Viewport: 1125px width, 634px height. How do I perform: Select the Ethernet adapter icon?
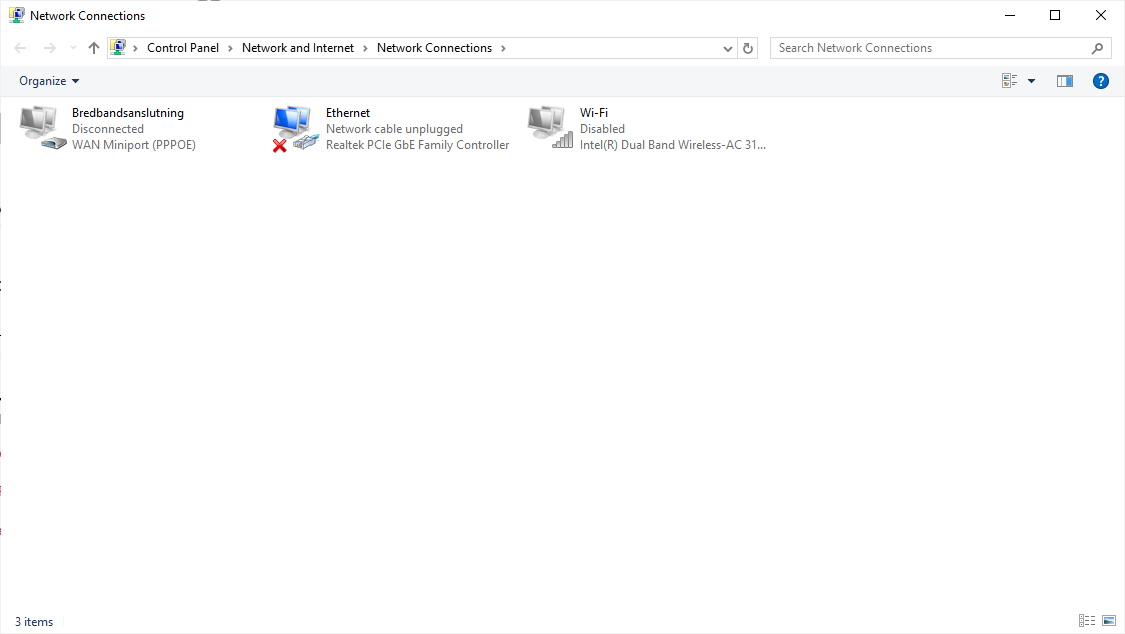pyautogui.click(x=294, y=125)
